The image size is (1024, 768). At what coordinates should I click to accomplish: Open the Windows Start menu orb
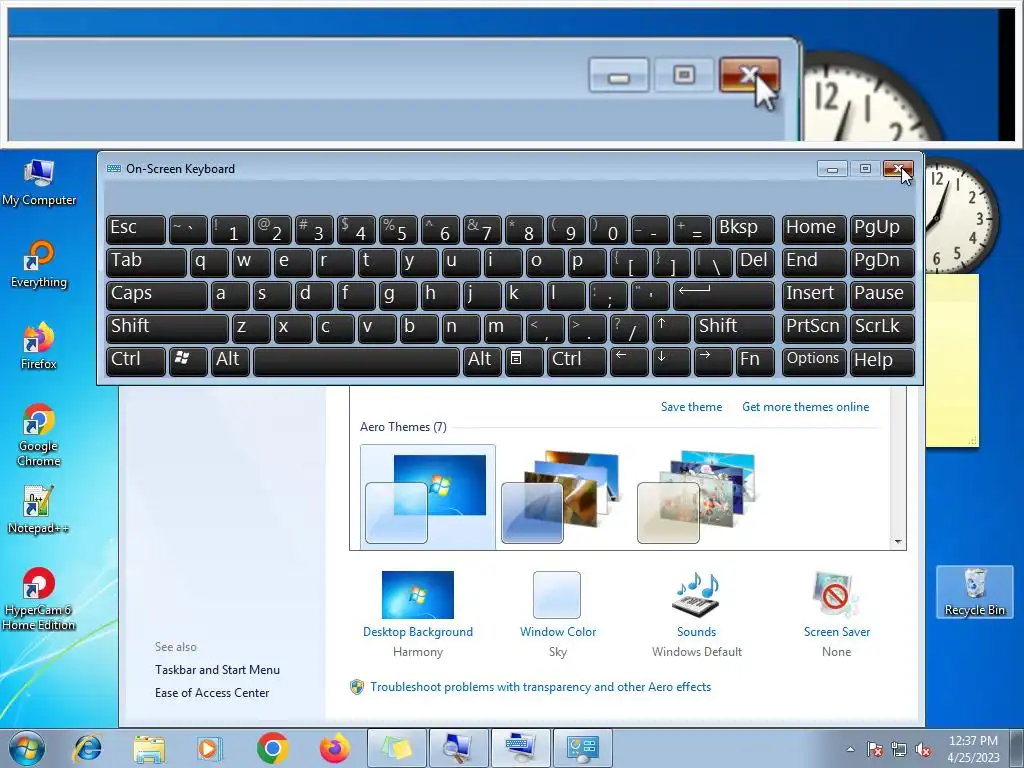coord(27,748)
